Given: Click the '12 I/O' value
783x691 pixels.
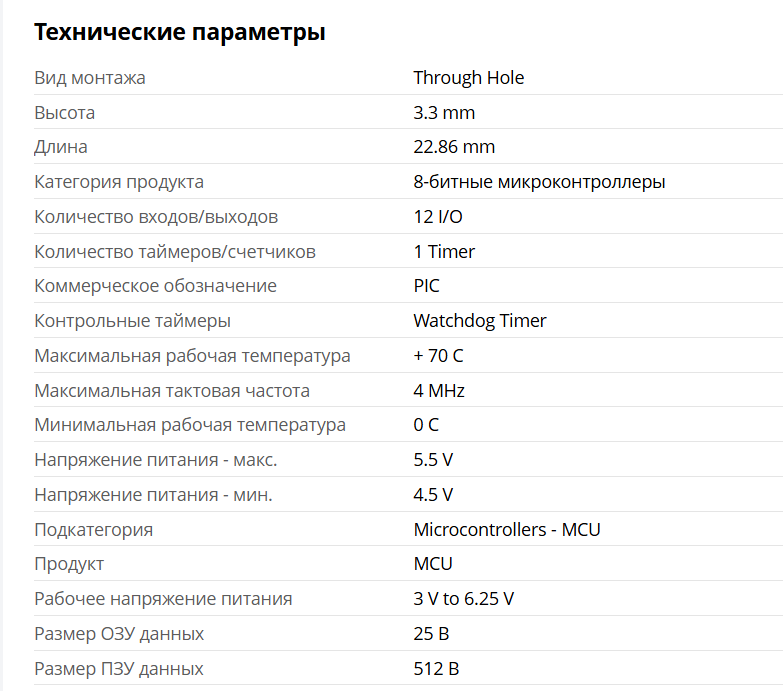Looking at the screenshot, I should 438,217.
